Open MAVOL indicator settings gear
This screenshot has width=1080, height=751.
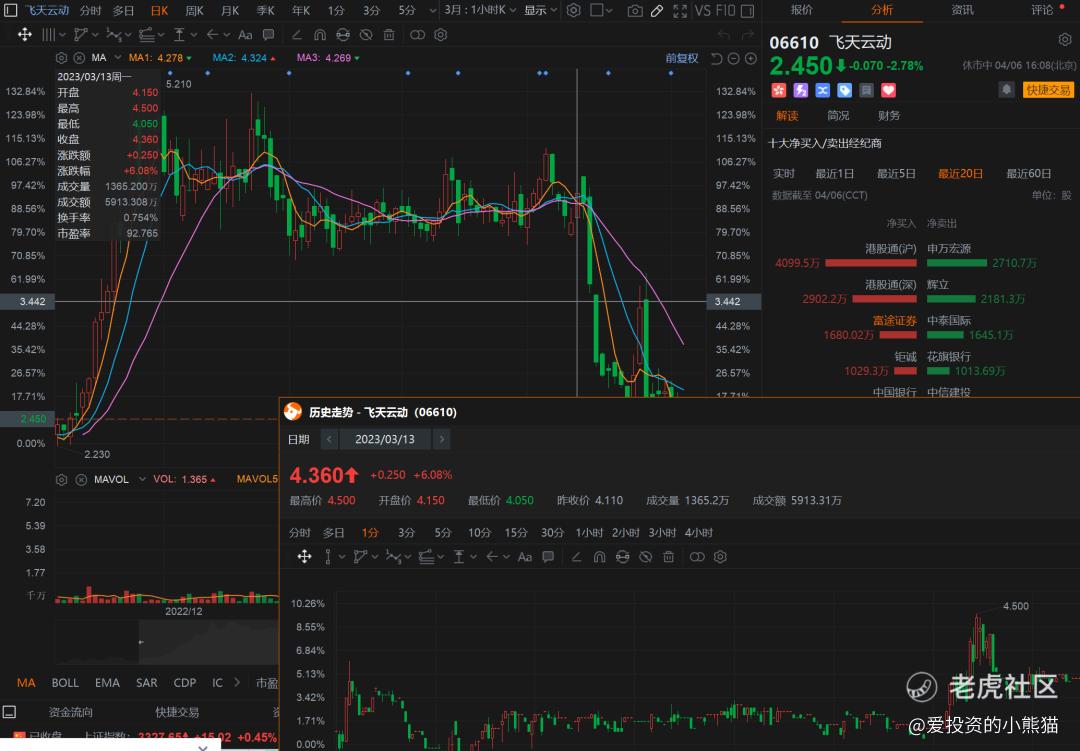tap(61, 480)
